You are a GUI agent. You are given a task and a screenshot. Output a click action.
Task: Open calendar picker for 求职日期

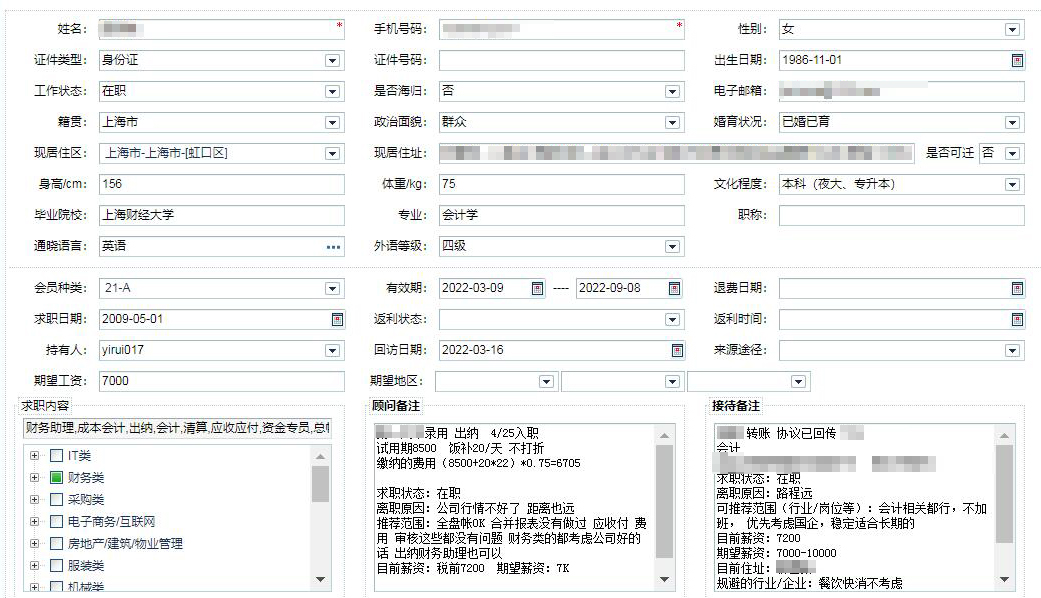click(x=337, y=319)
